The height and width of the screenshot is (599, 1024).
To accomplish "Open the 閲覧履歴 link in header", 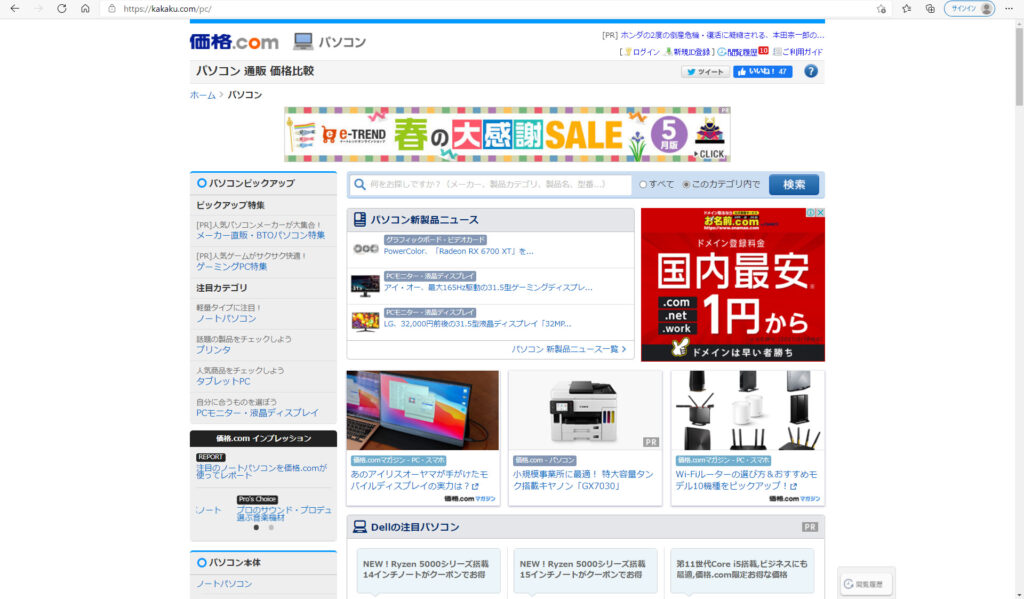I will [742, 52].
